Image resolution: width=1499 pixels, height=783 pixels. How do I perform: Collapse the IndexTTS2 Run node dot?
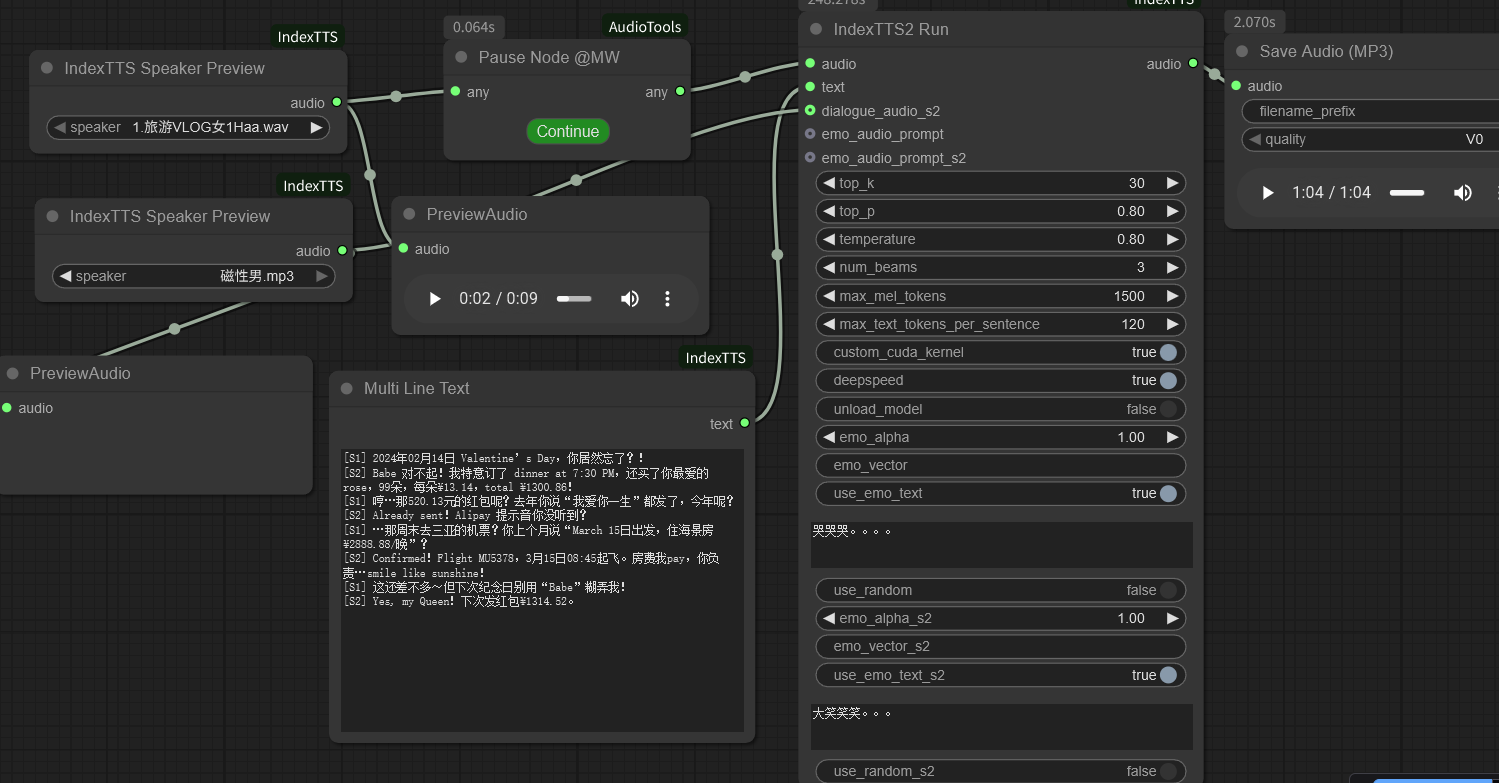click(x=816, y=30)
